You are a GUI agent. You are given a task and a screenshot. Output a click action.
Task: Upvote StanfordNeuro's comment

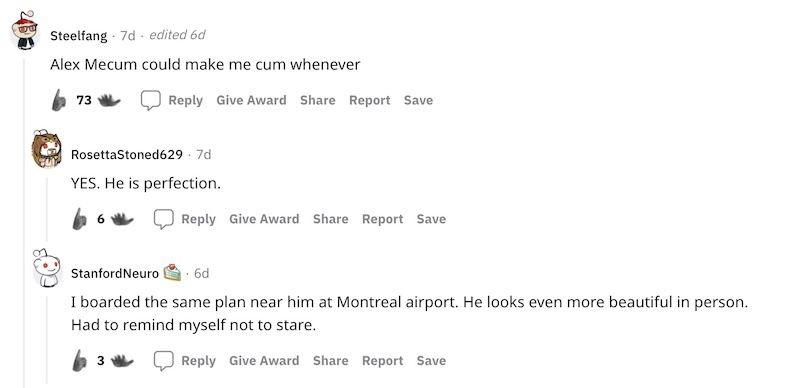tap(80, 360)
